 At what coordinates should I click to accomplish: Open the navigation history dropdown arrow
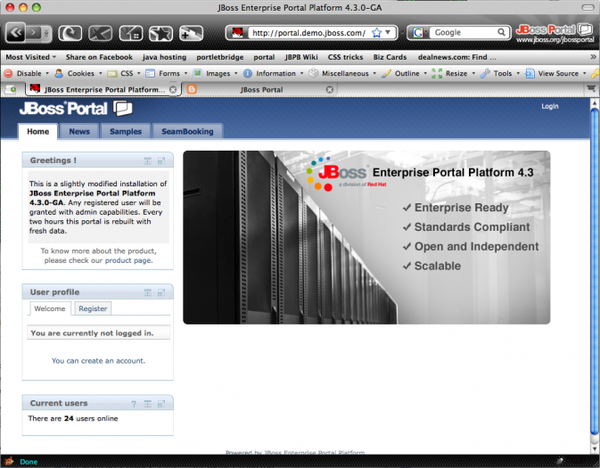46,33
